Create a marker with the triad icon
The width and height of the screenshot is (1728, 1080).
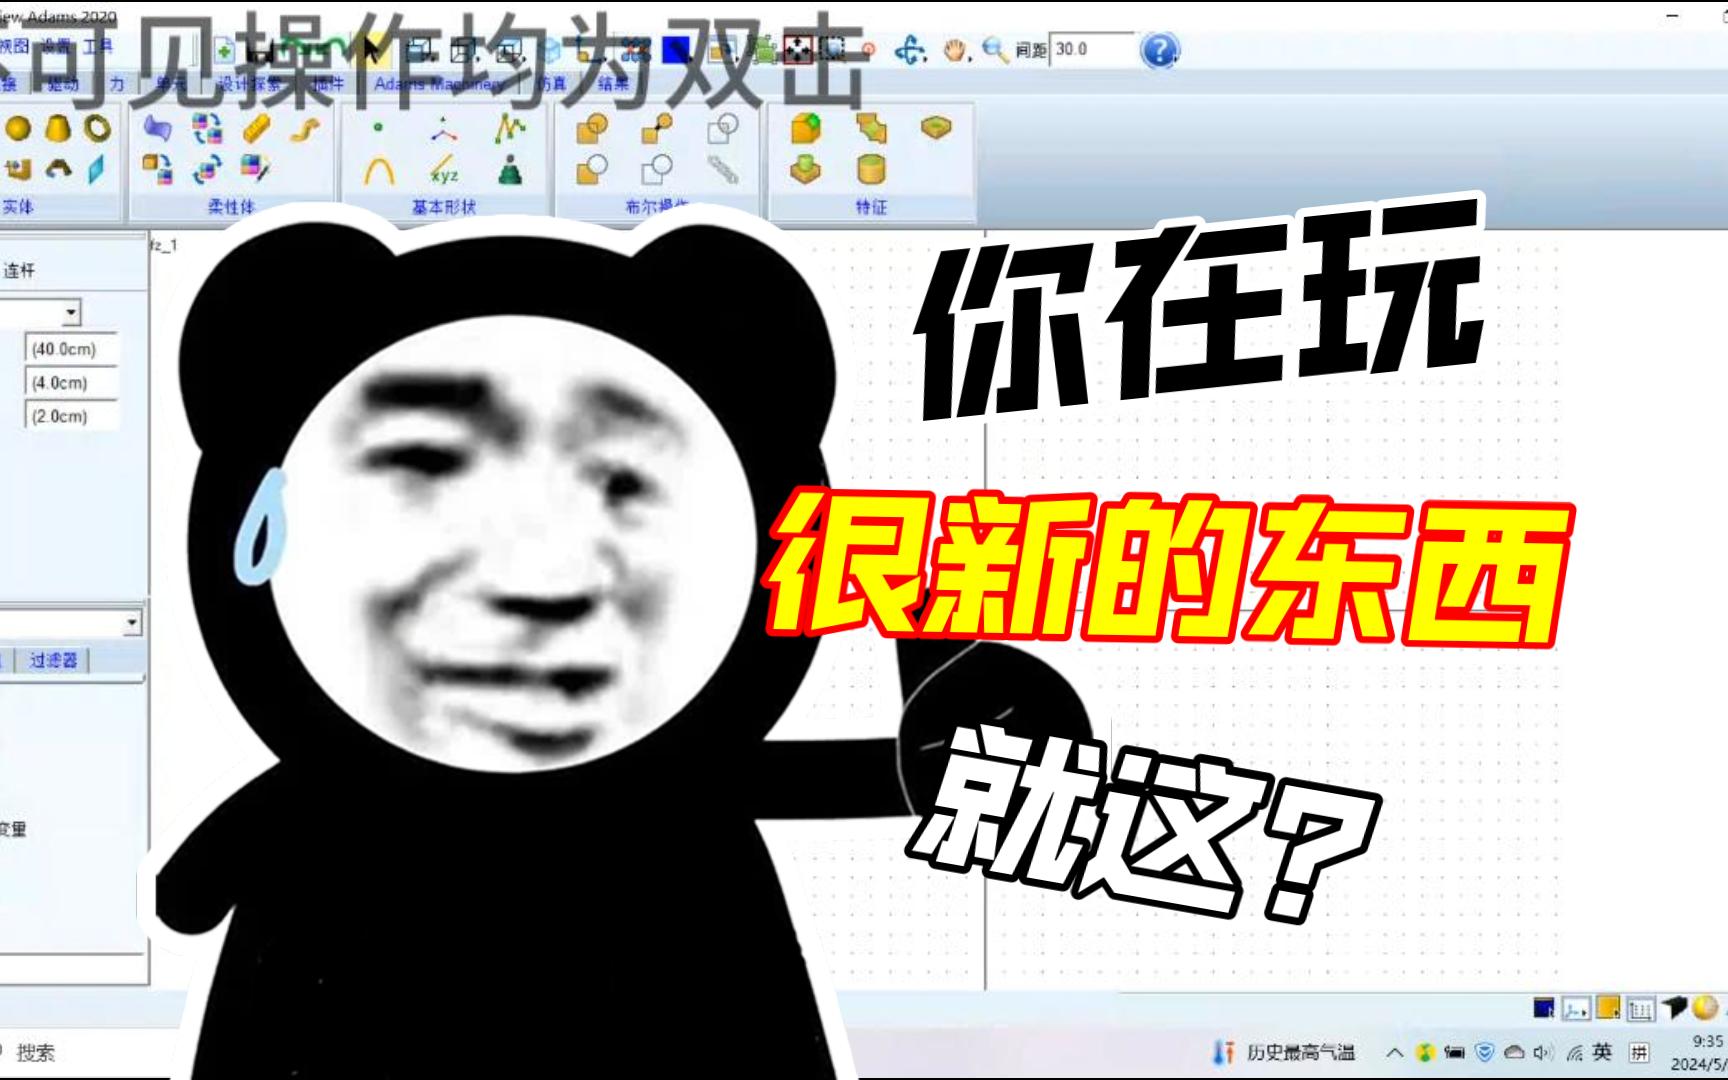click(444, 129)
